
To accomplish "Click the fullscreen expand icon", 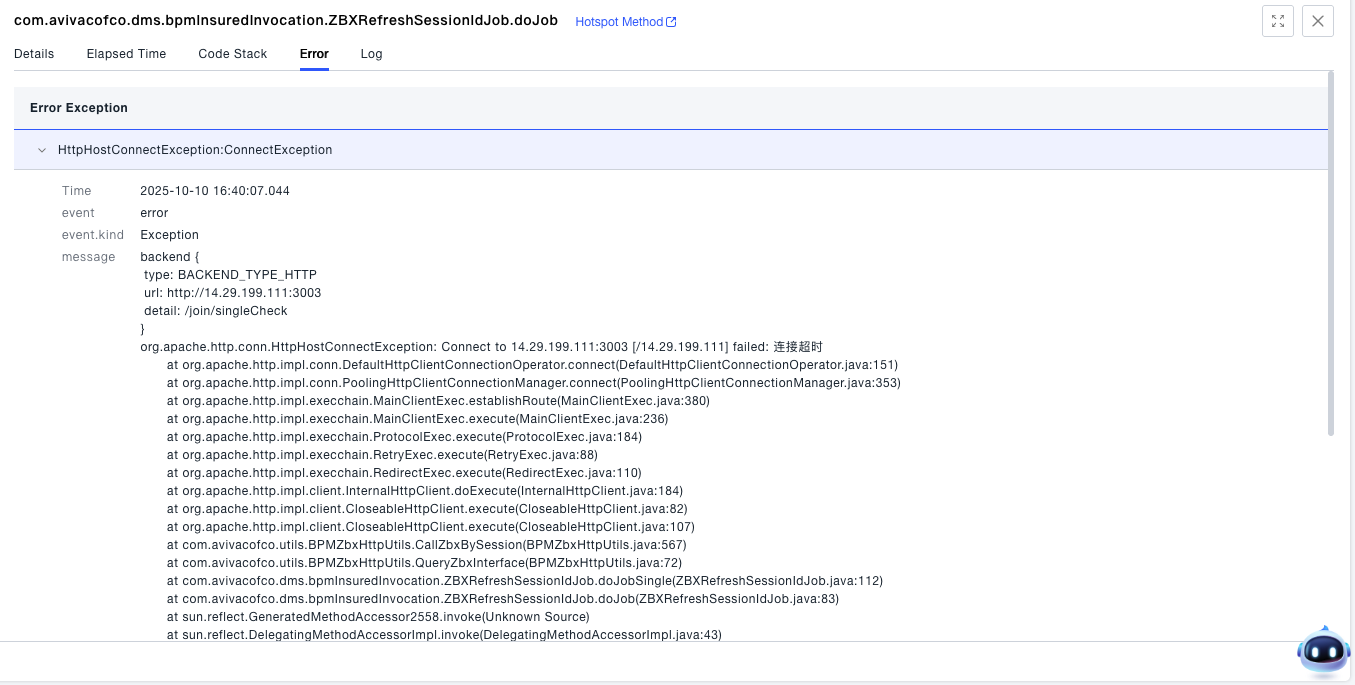I will point(1278,21).
